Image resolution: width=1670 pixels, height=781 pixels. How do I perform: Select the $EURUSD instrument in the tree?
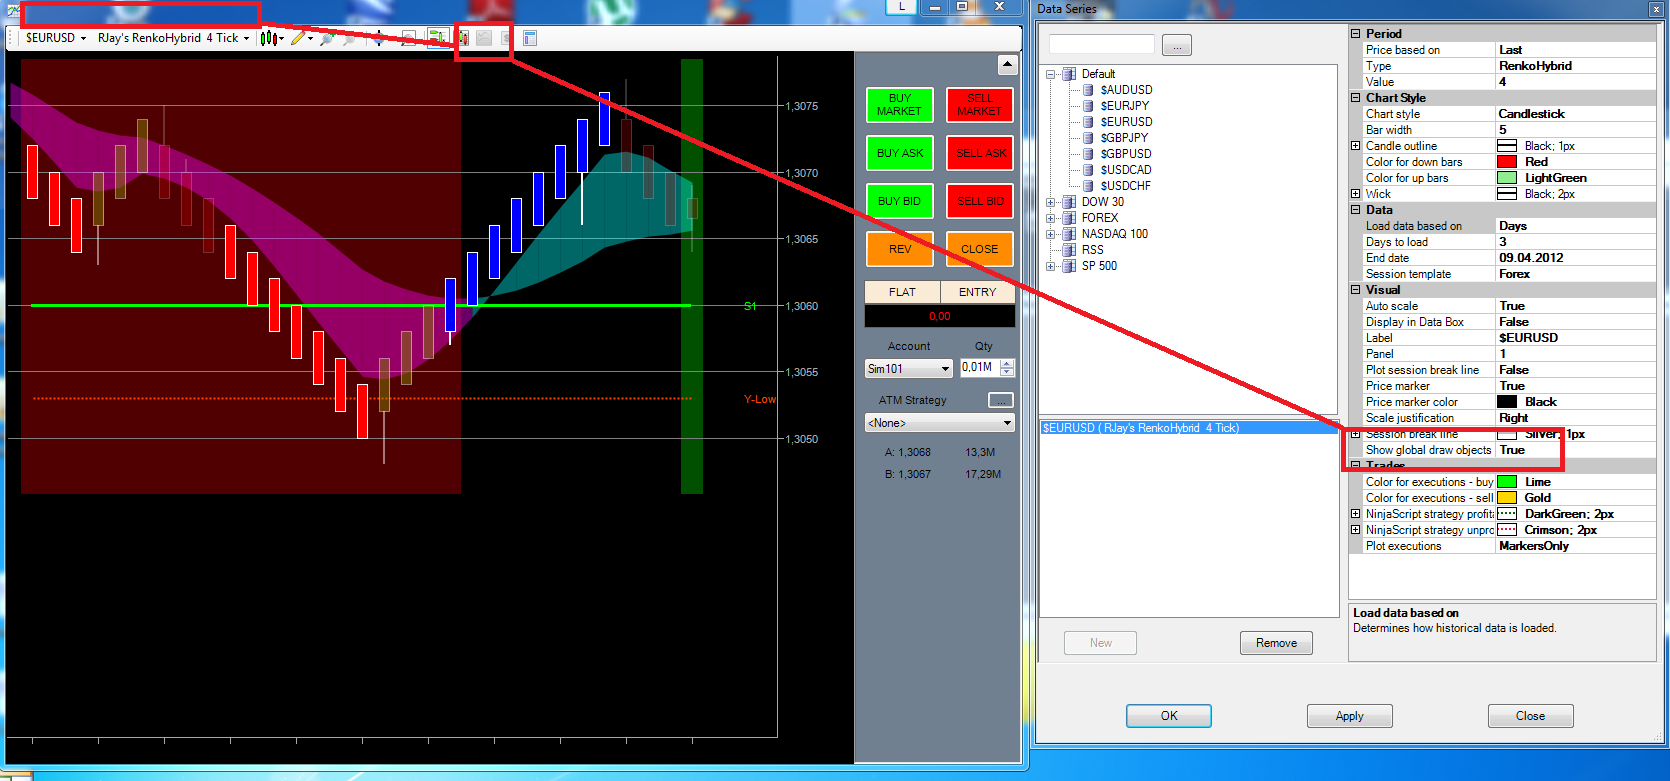[x=1126, y=122]
